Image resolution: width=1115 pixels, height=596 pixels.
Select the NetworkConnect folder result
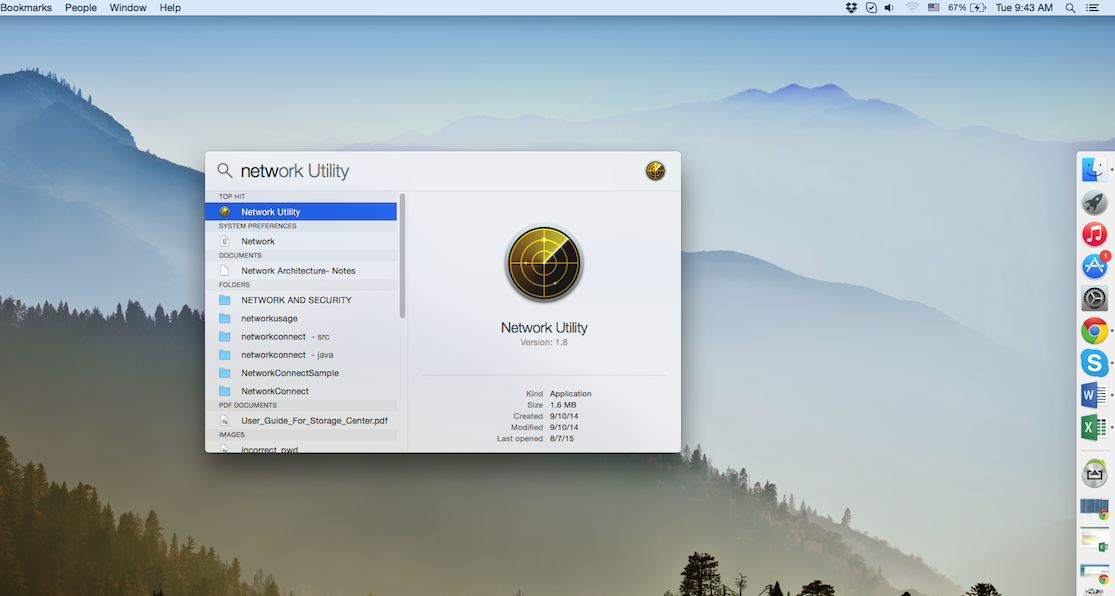301,390
